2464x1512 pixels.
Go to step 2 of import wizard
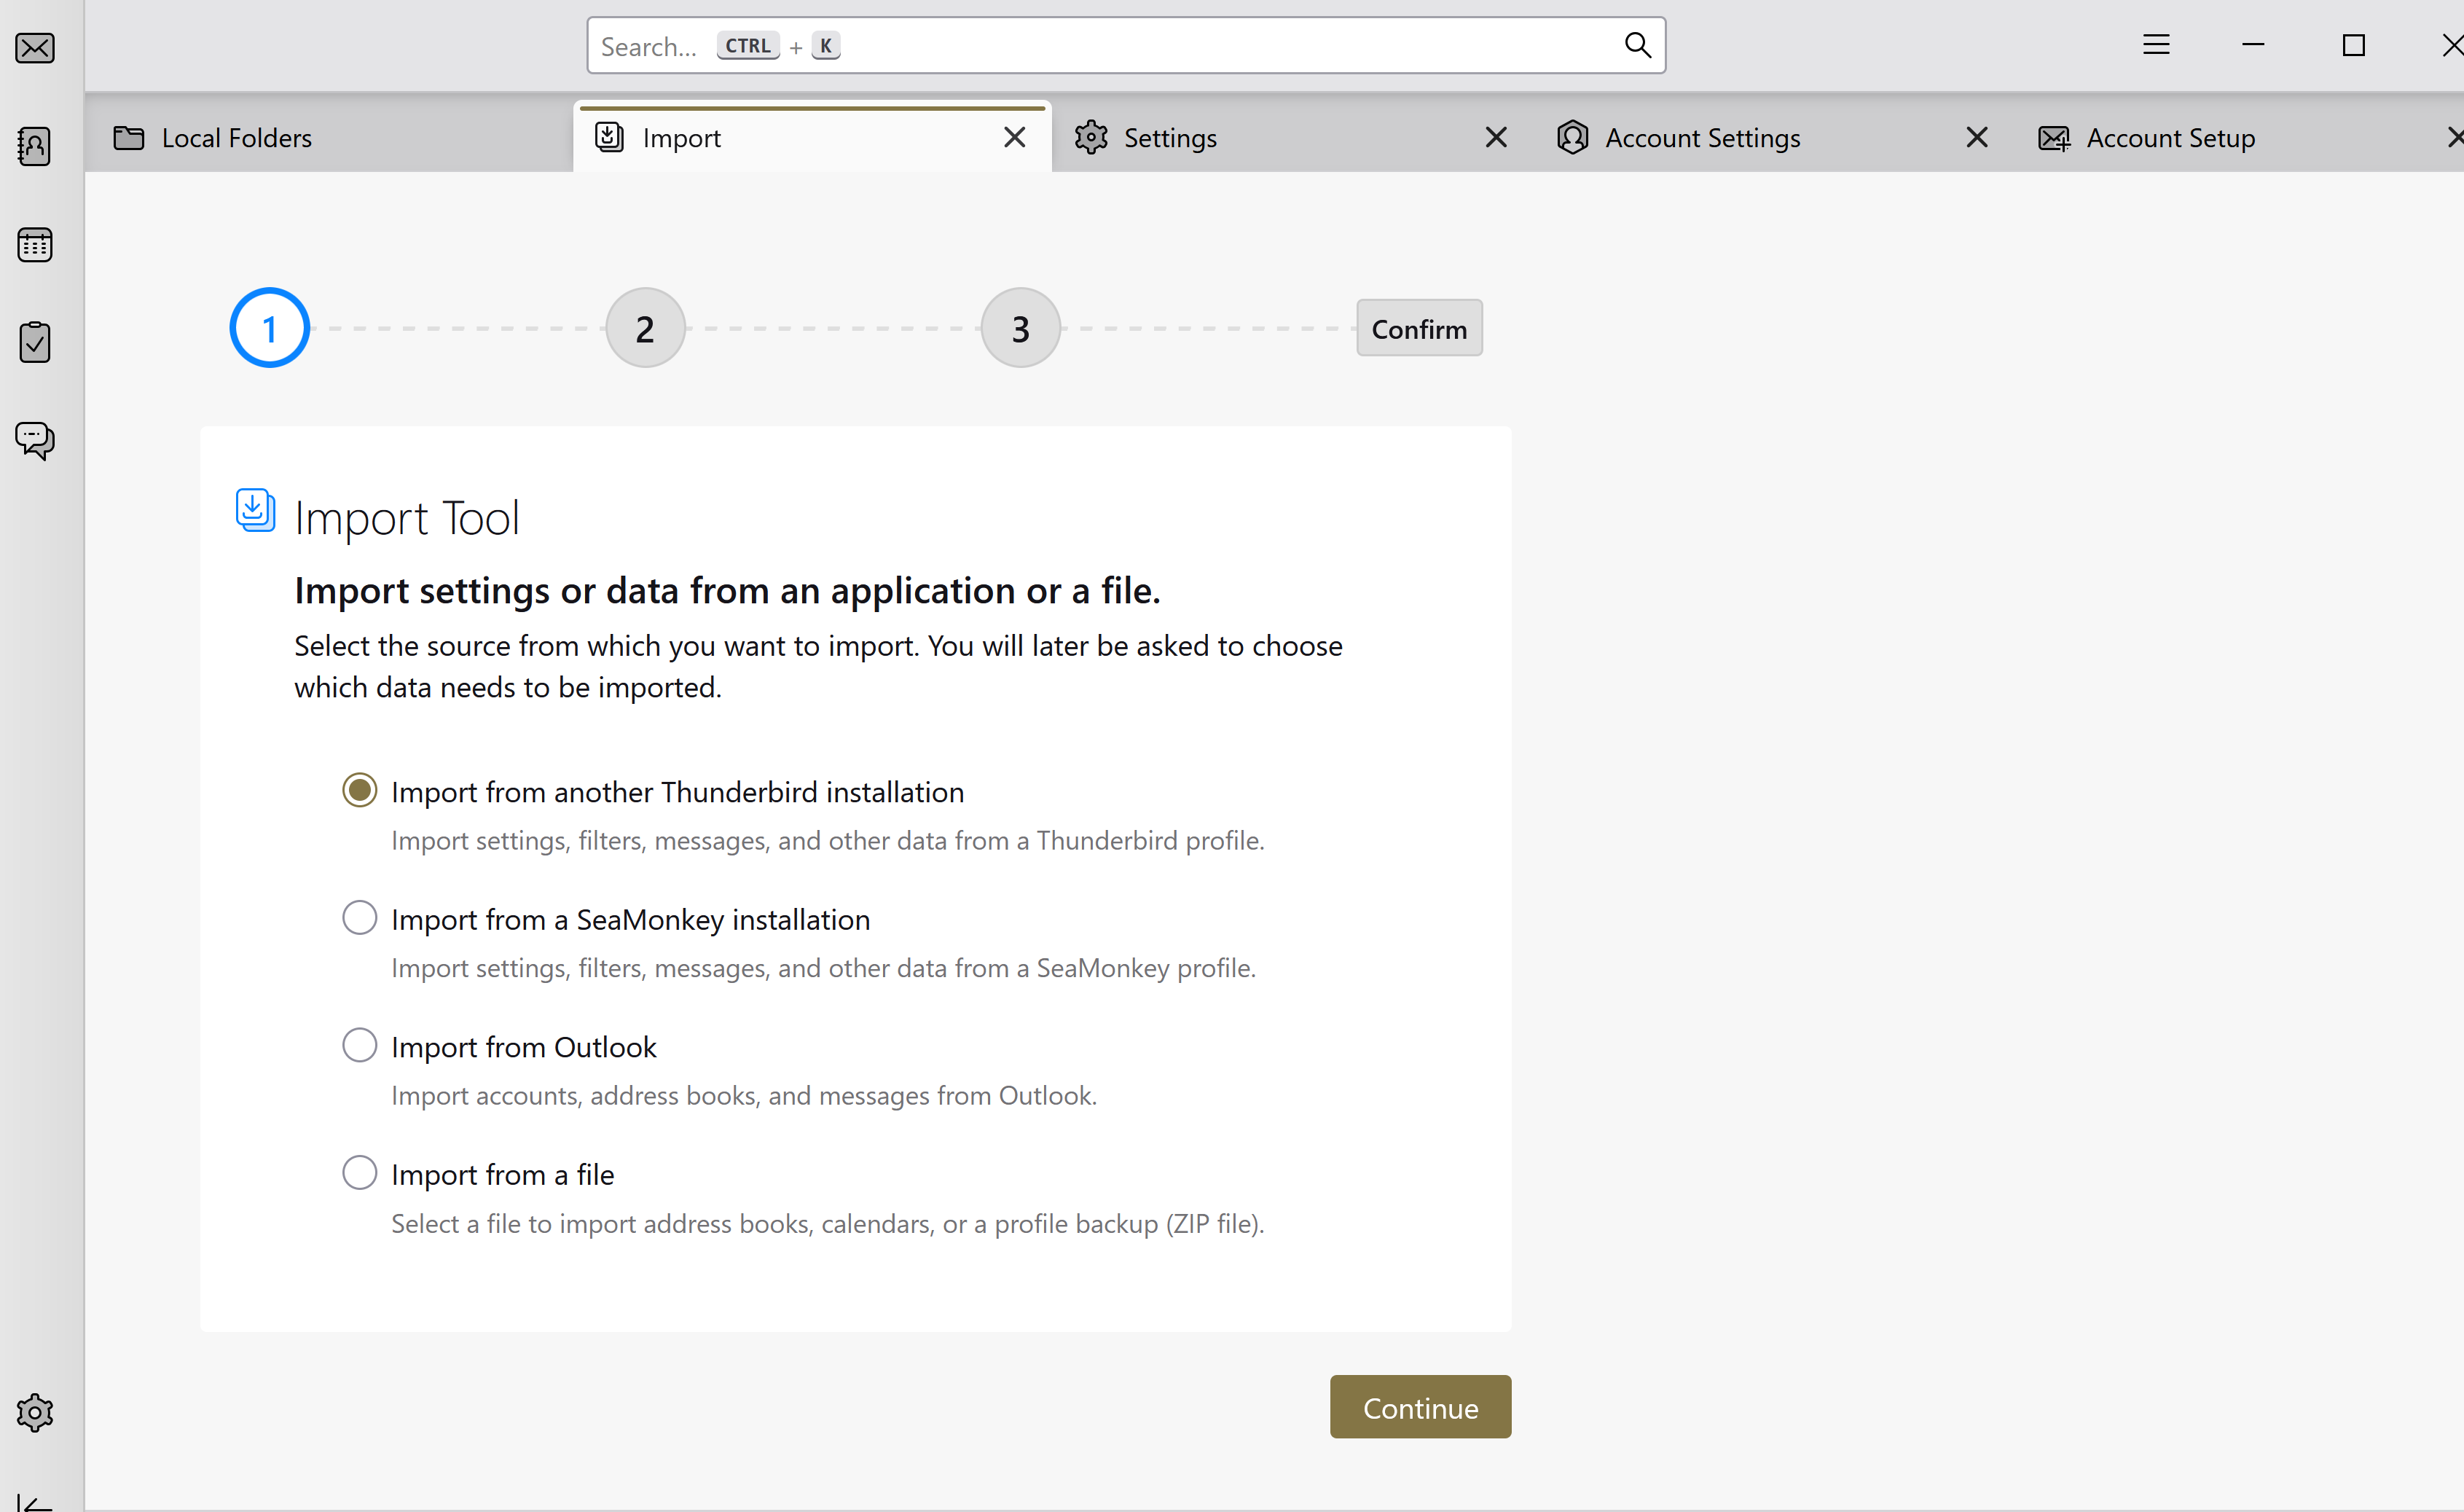tap(645, 328)
